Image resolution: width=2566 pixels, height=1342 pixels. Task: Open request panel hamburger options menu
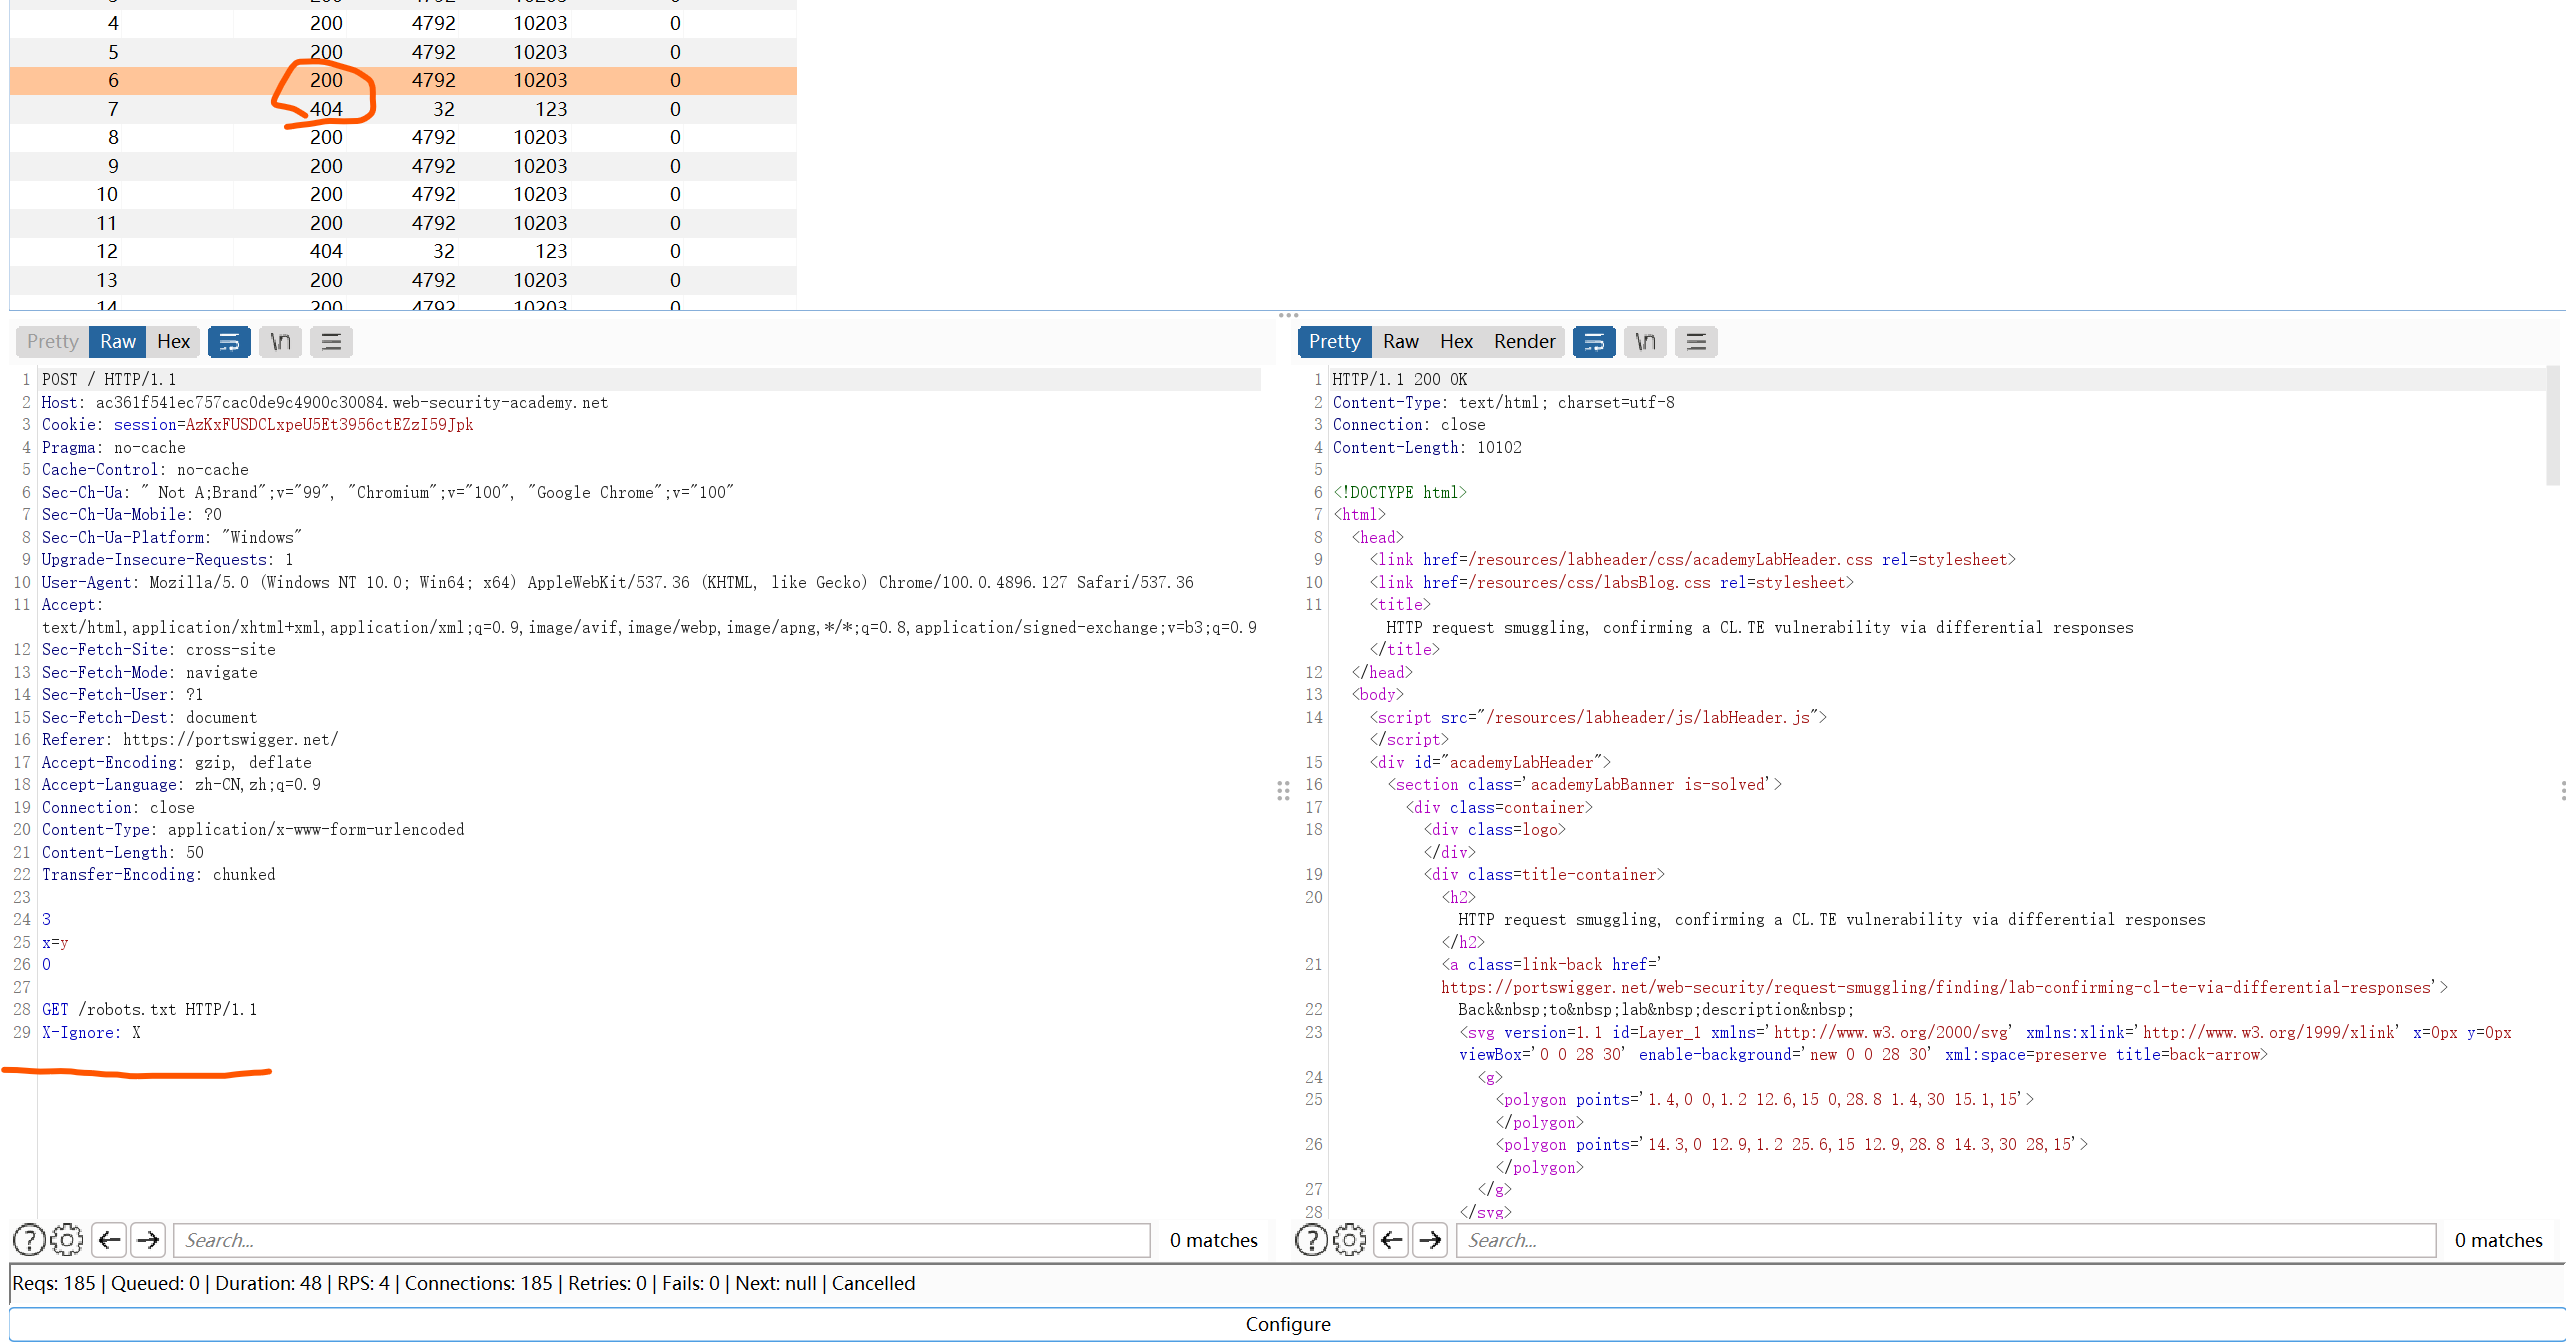tap(331, 342)
